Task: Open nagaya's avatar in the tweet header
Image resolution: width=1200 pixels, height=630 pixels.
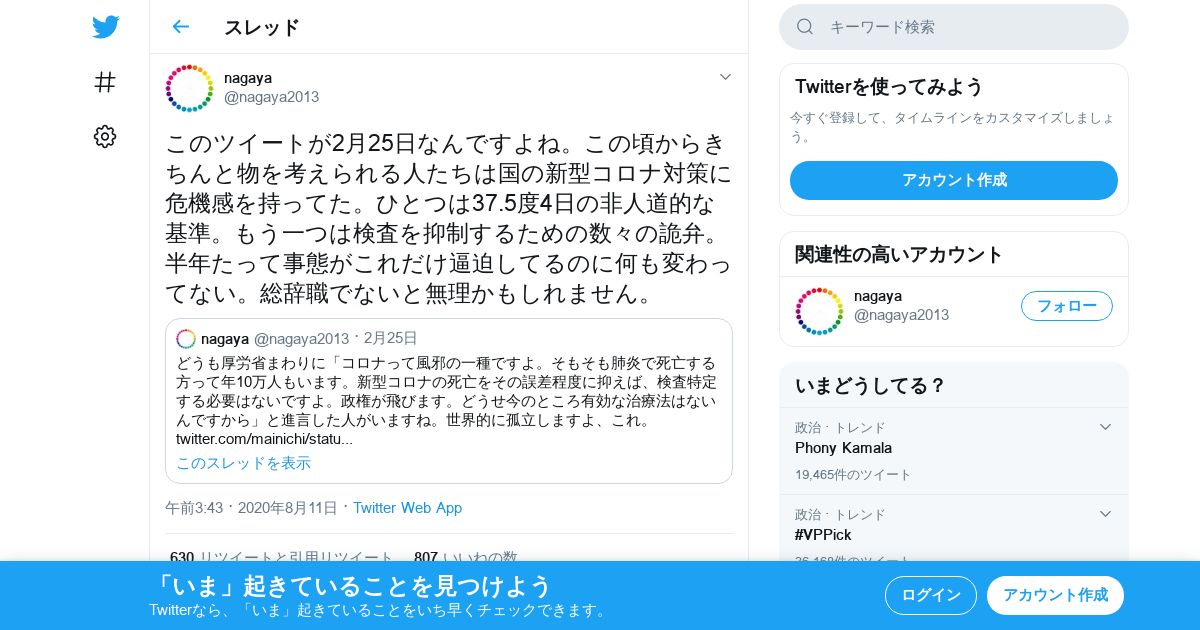Action: tap(190, 88)
